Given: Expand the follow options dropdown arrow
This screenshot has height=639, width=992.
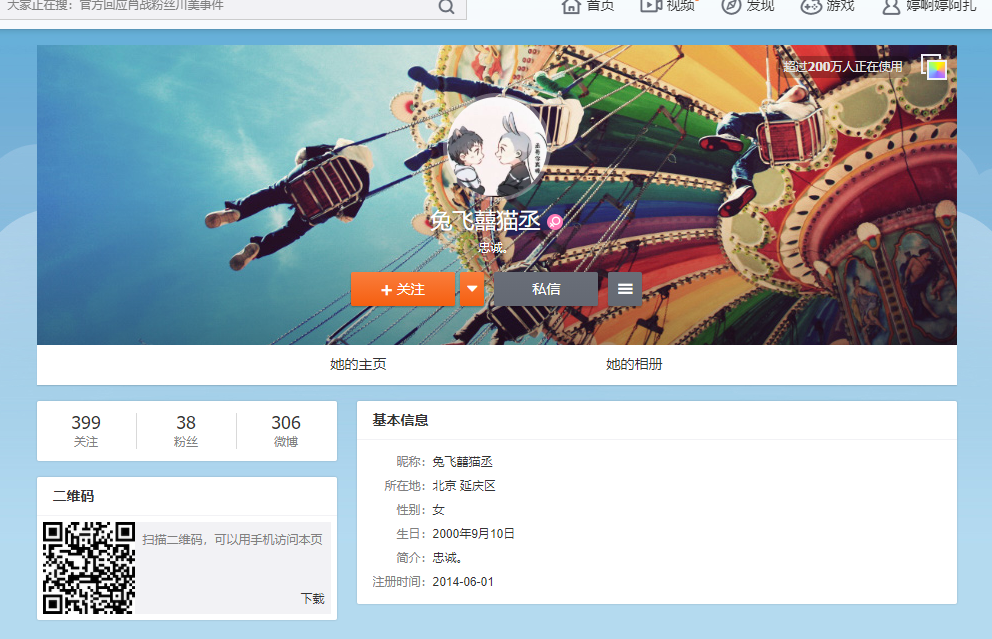Looking at the screenshot, I should 472,289.
